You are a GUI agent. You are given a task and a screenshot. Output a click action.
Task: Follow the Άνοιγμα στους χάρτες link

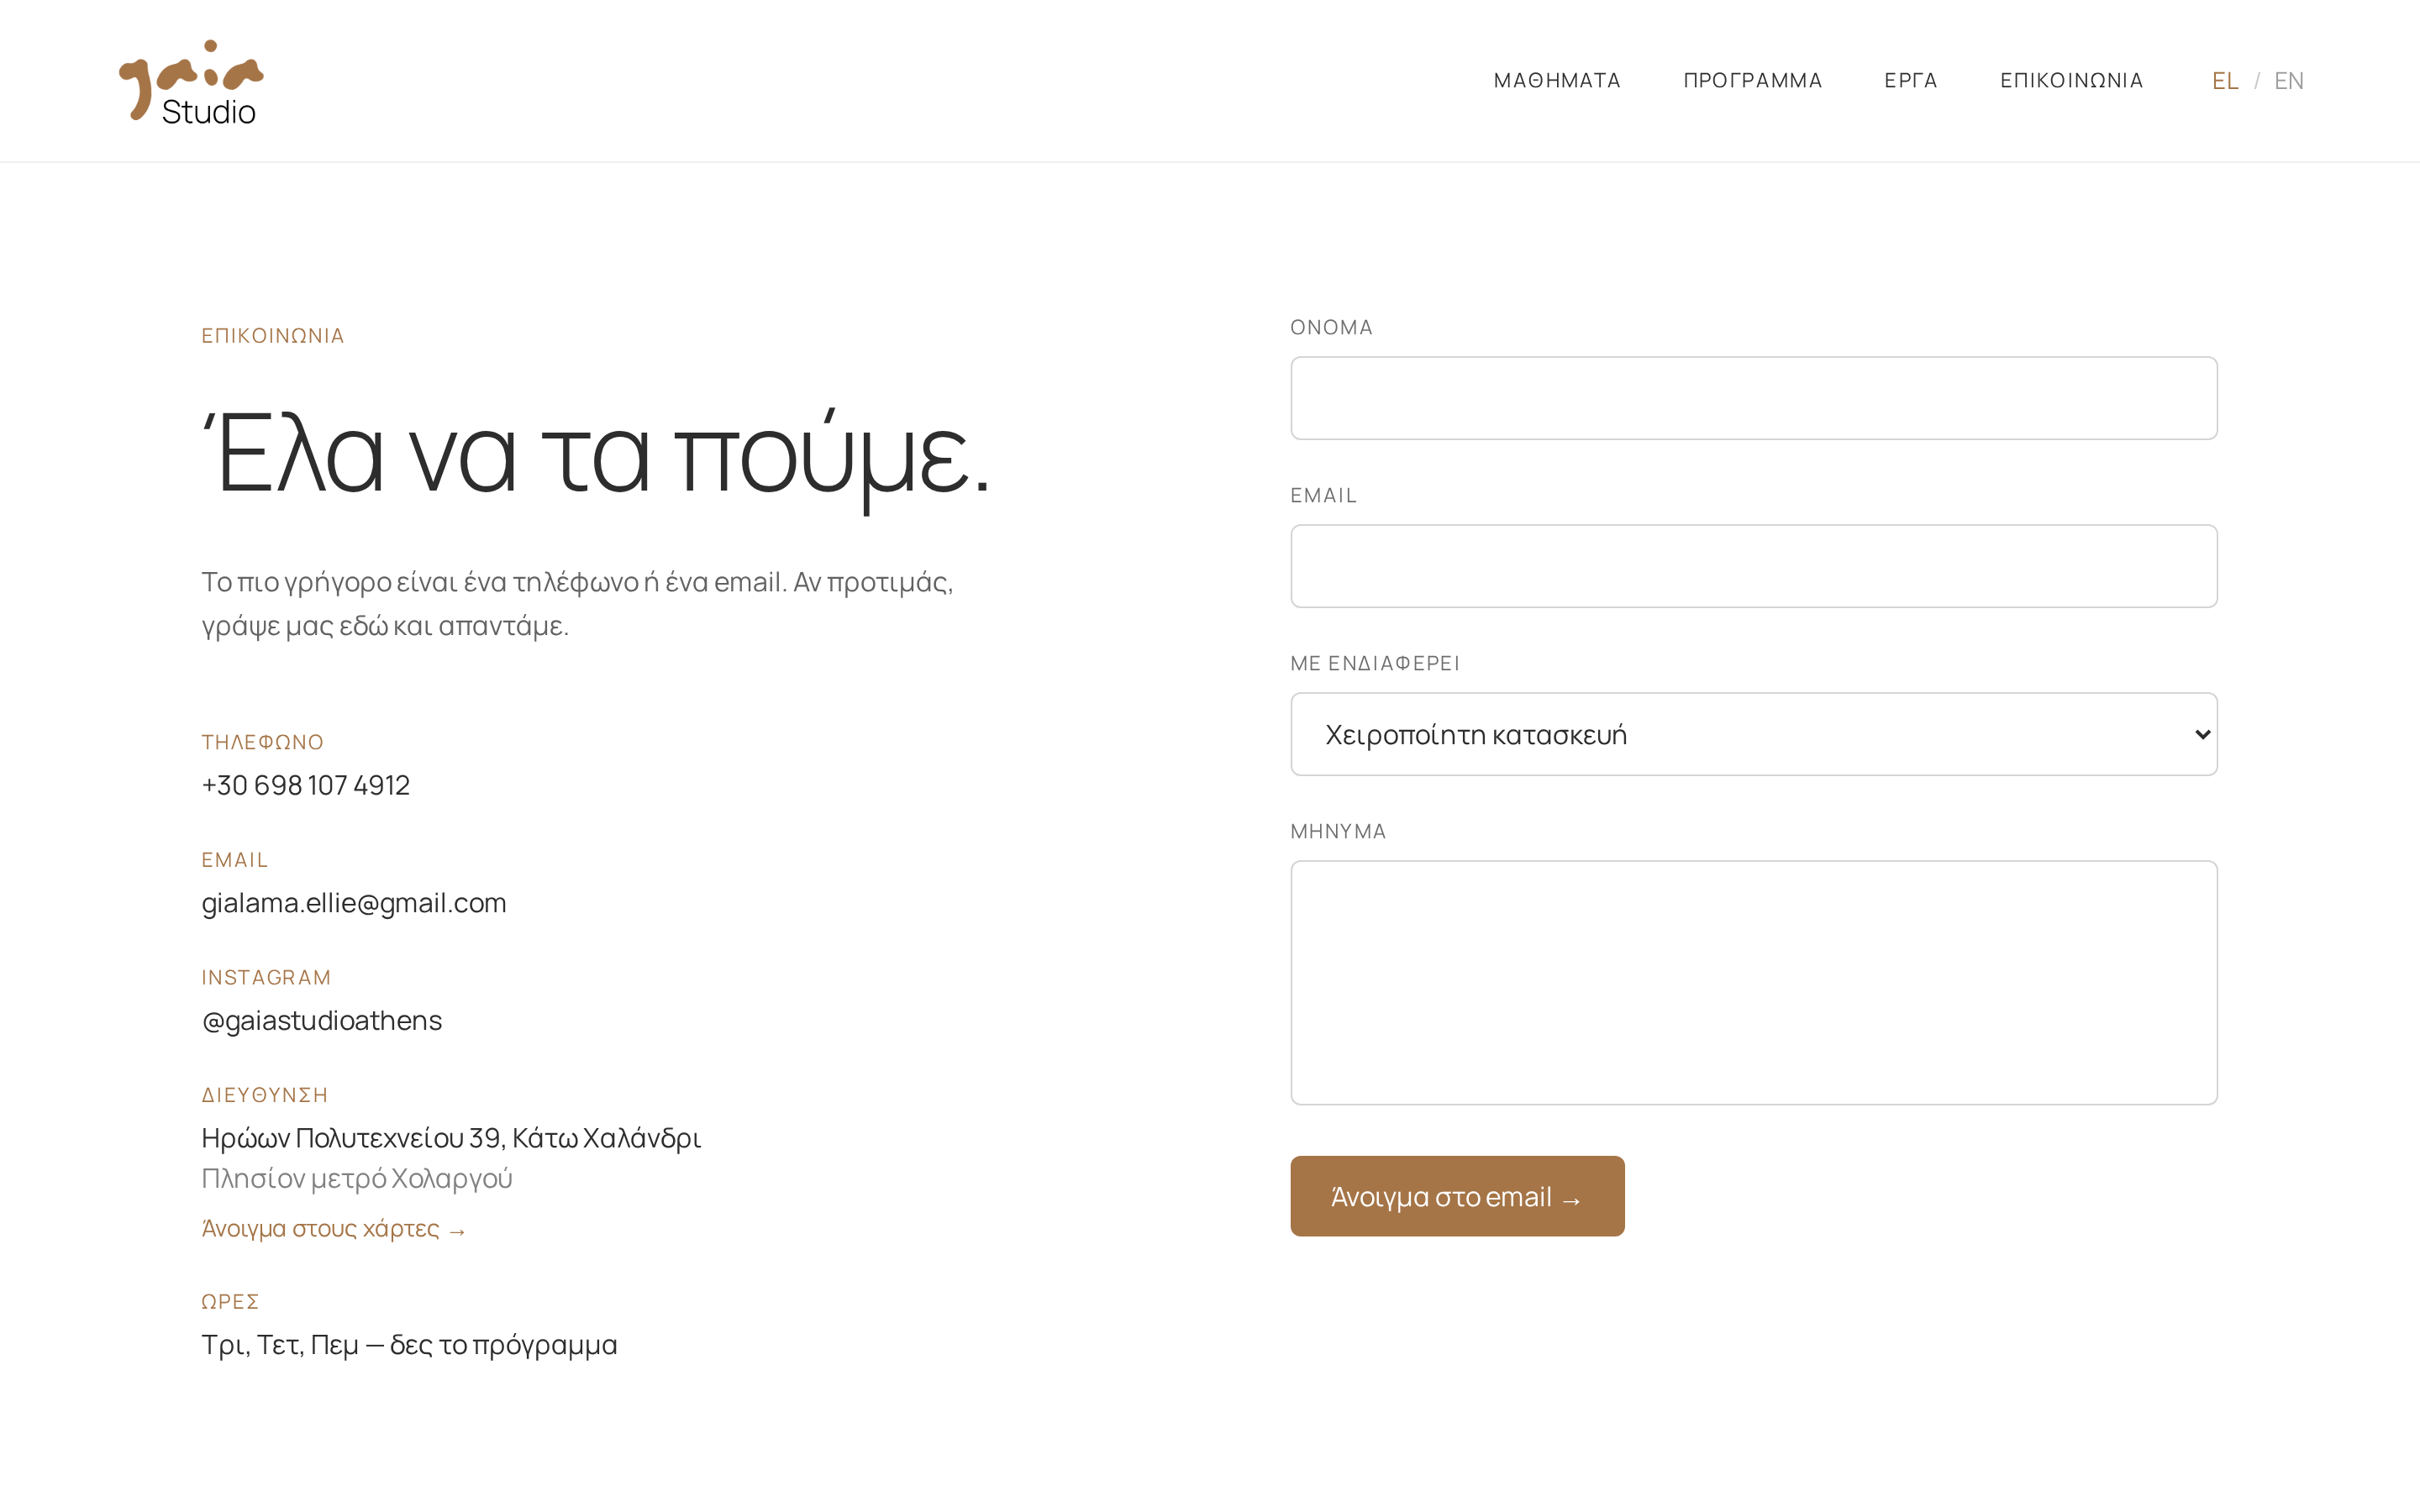(333, 1229)
